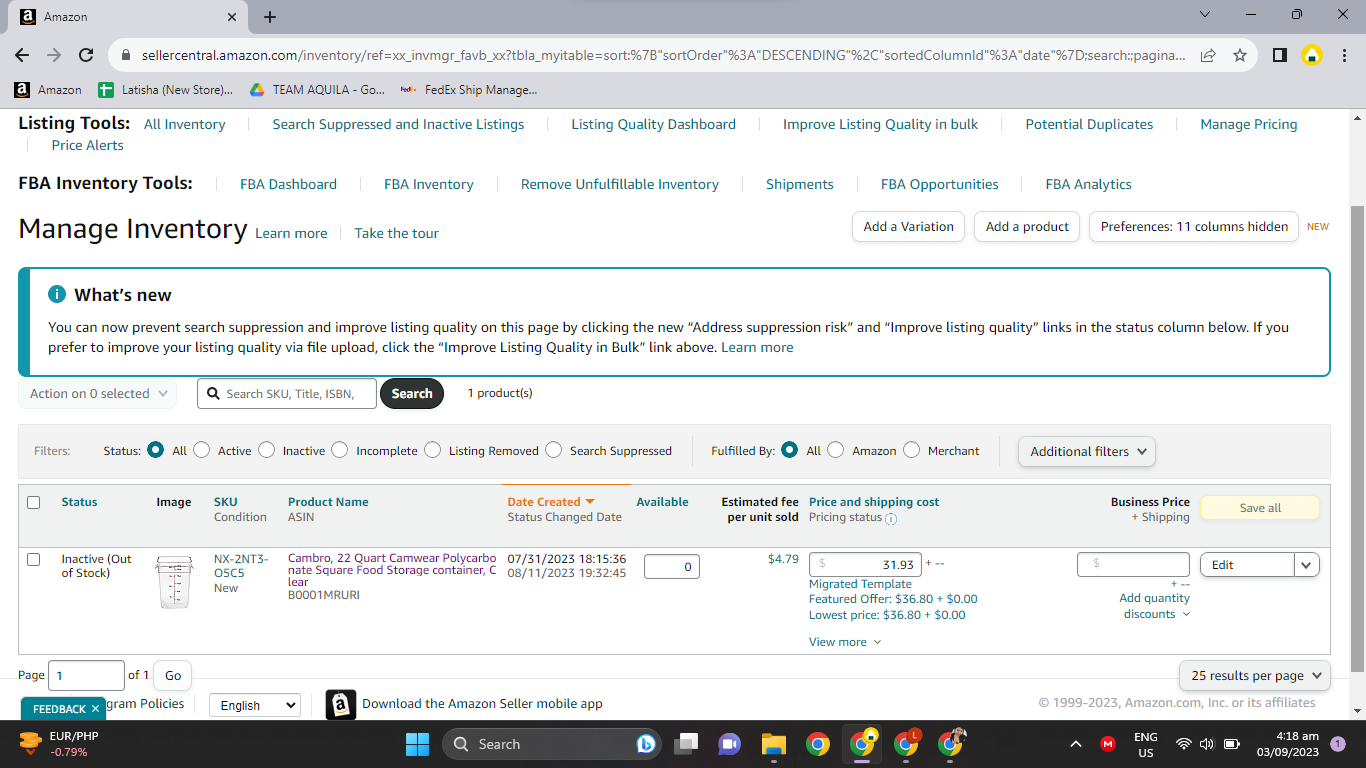Open Manage Pricing
Screen dimensions: 1366x768
point(1249,124)
